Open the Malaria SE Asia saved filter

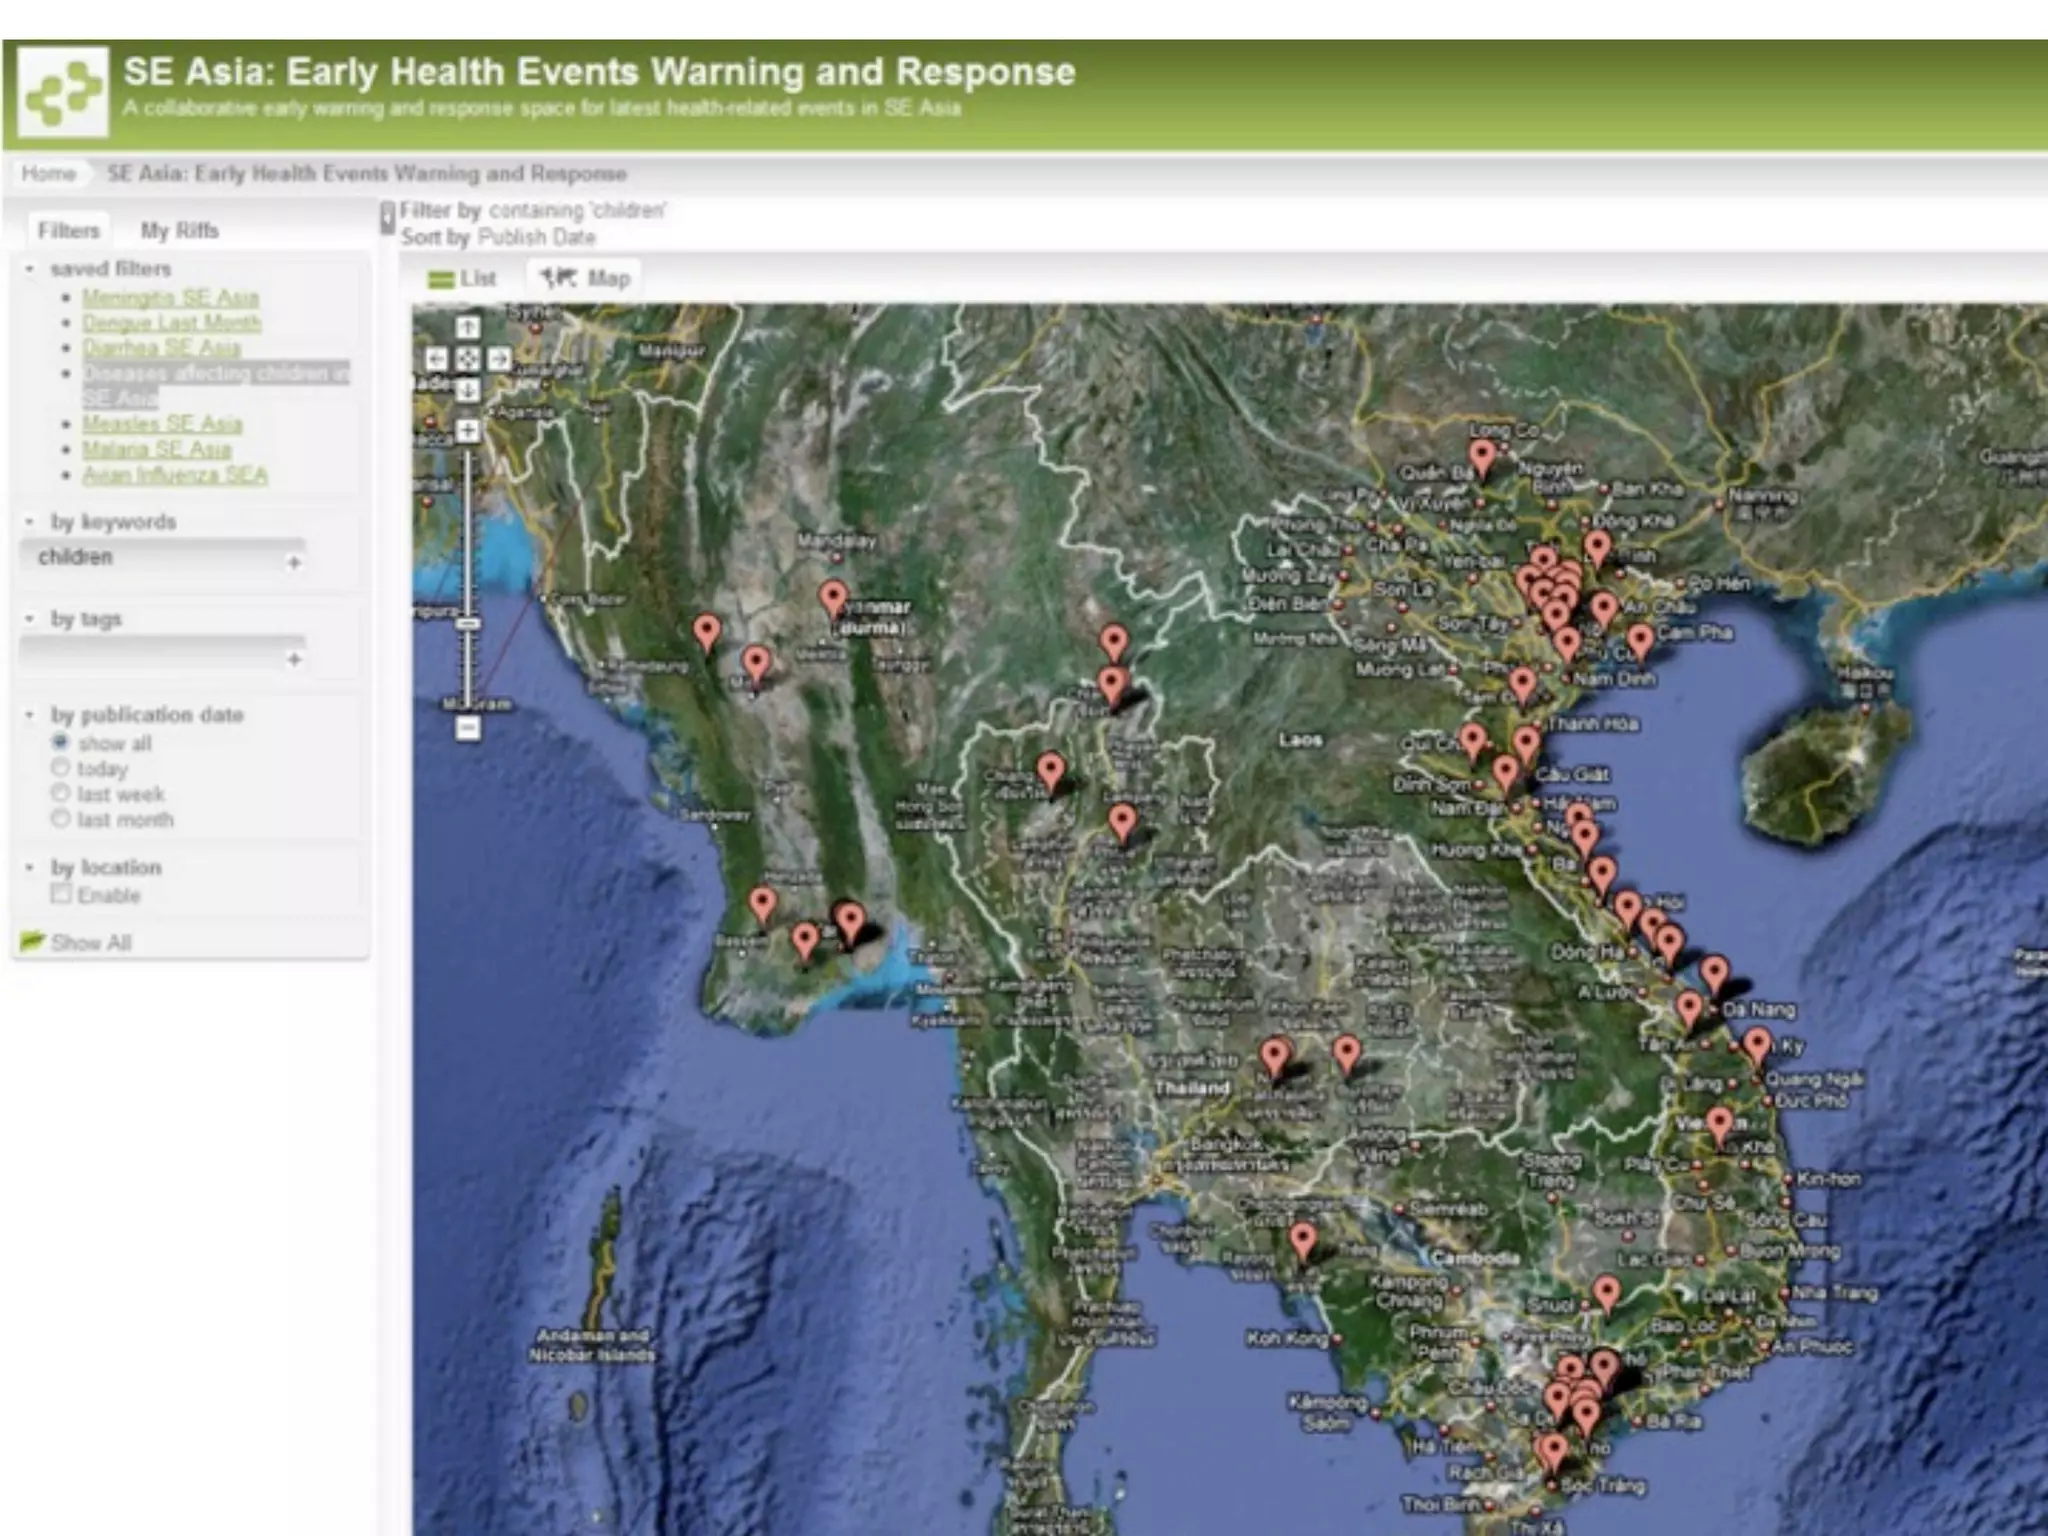tap(156, 449)
